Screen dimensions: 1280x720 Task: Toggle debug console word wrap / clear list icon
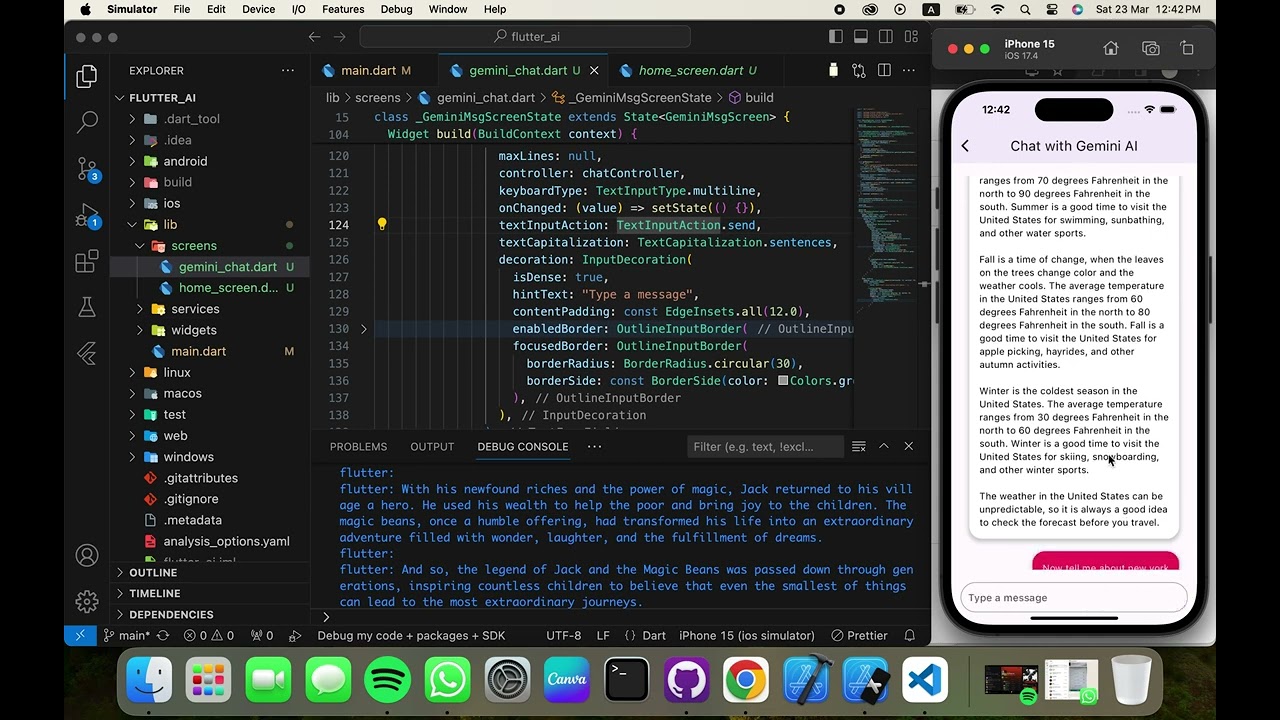click(858, 446)
